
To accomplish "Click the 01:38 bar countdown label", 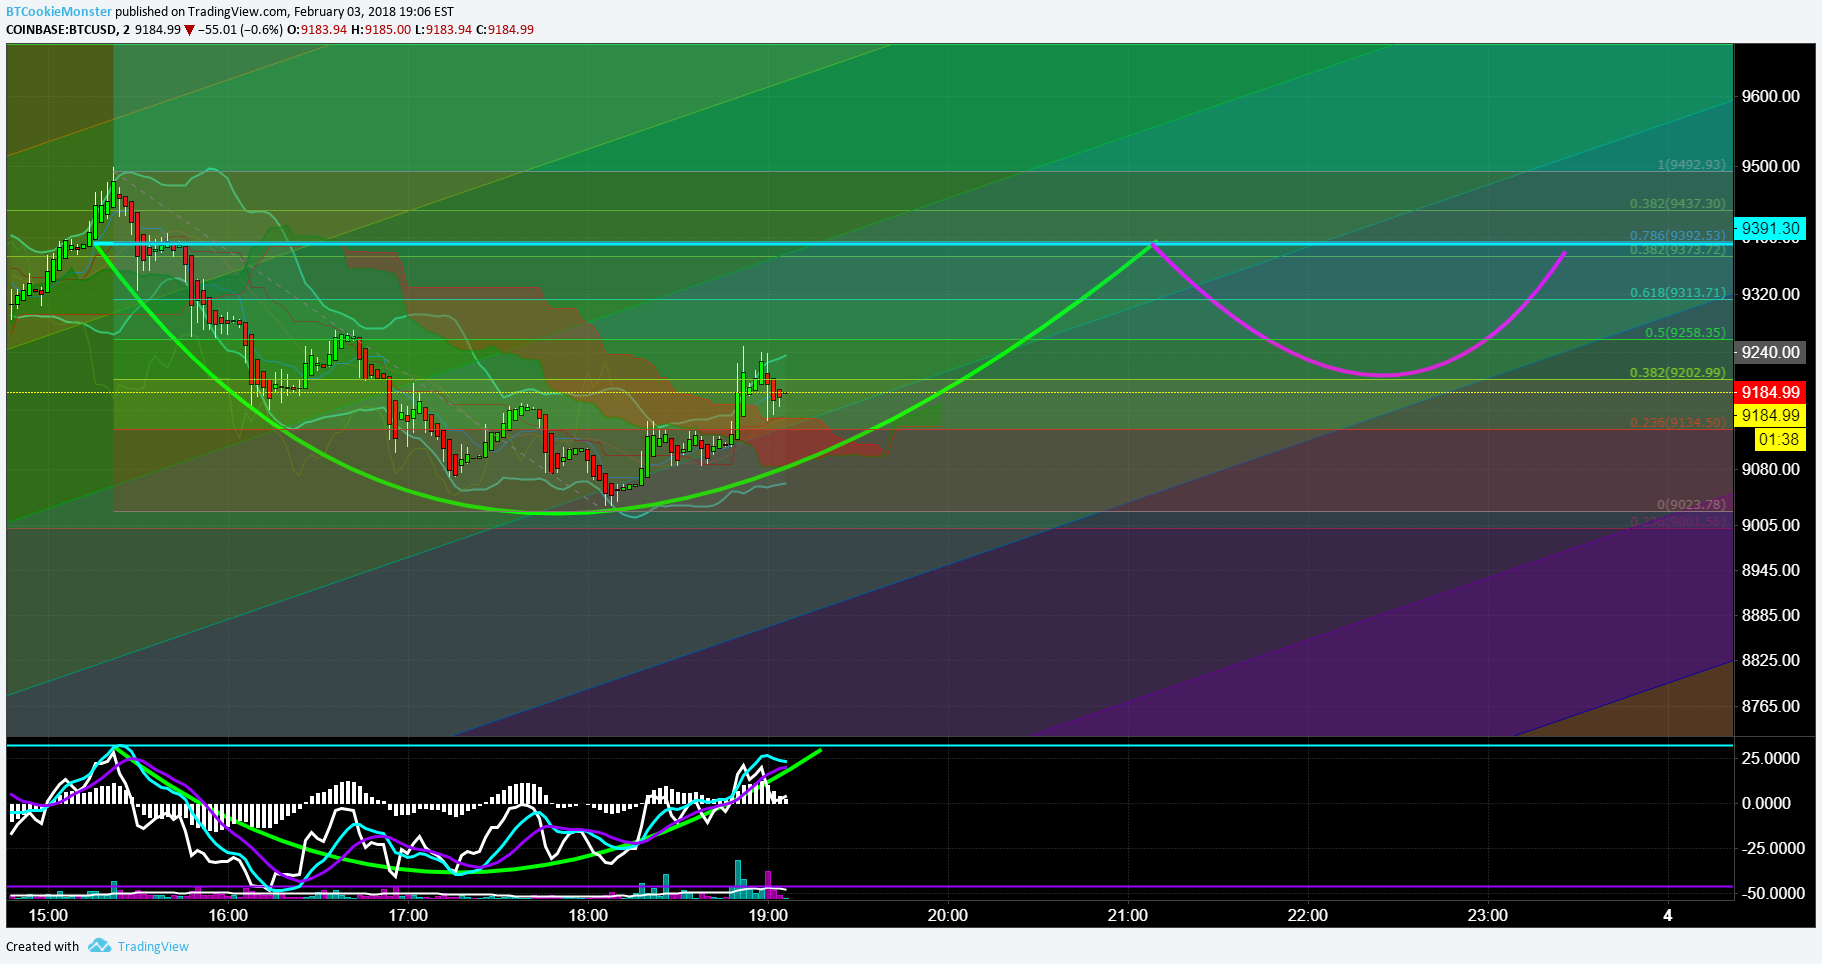I will [x=1779, y=439].
